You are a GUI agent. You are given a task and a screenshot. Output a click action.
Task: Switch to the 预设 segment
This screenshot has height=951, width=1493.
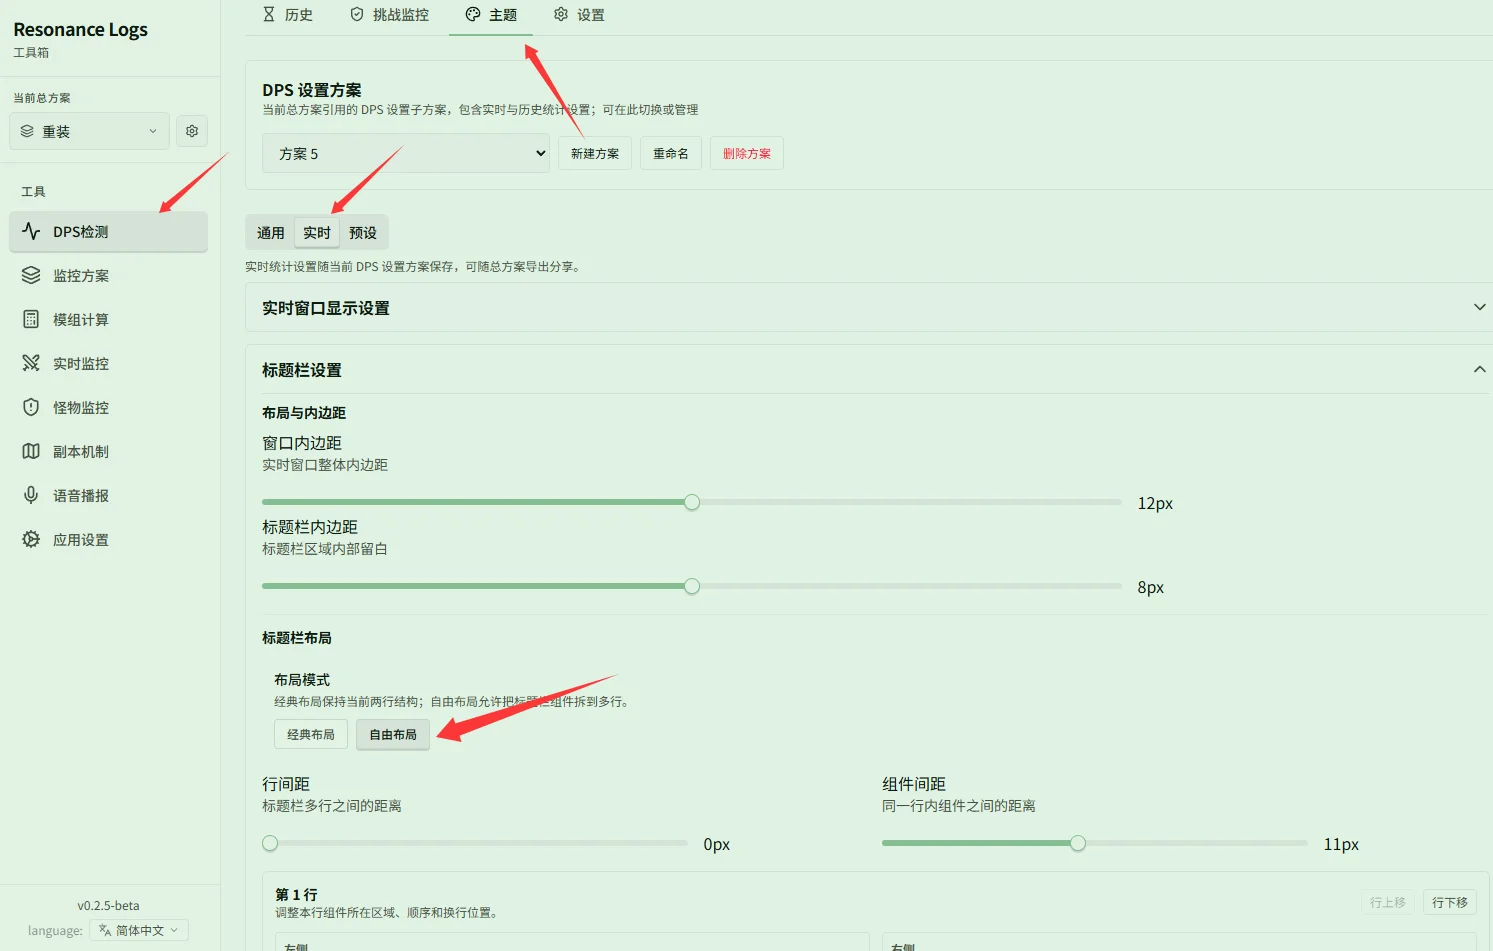tap(363, 233)
